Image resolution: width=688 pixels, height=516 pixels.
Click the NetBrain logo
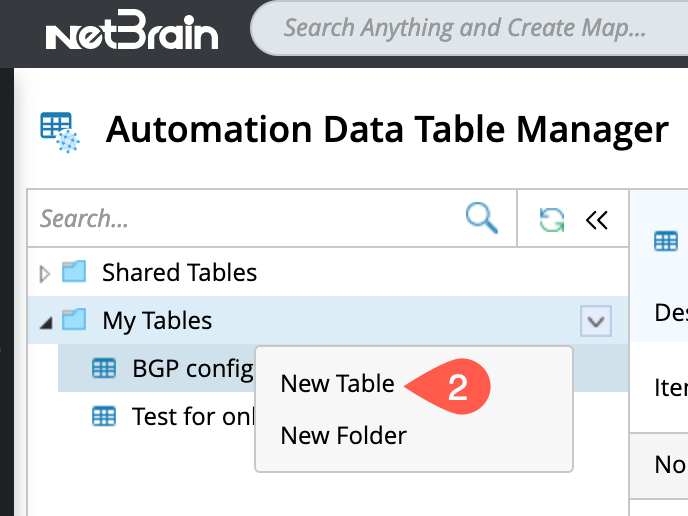[x=132, y=36]
